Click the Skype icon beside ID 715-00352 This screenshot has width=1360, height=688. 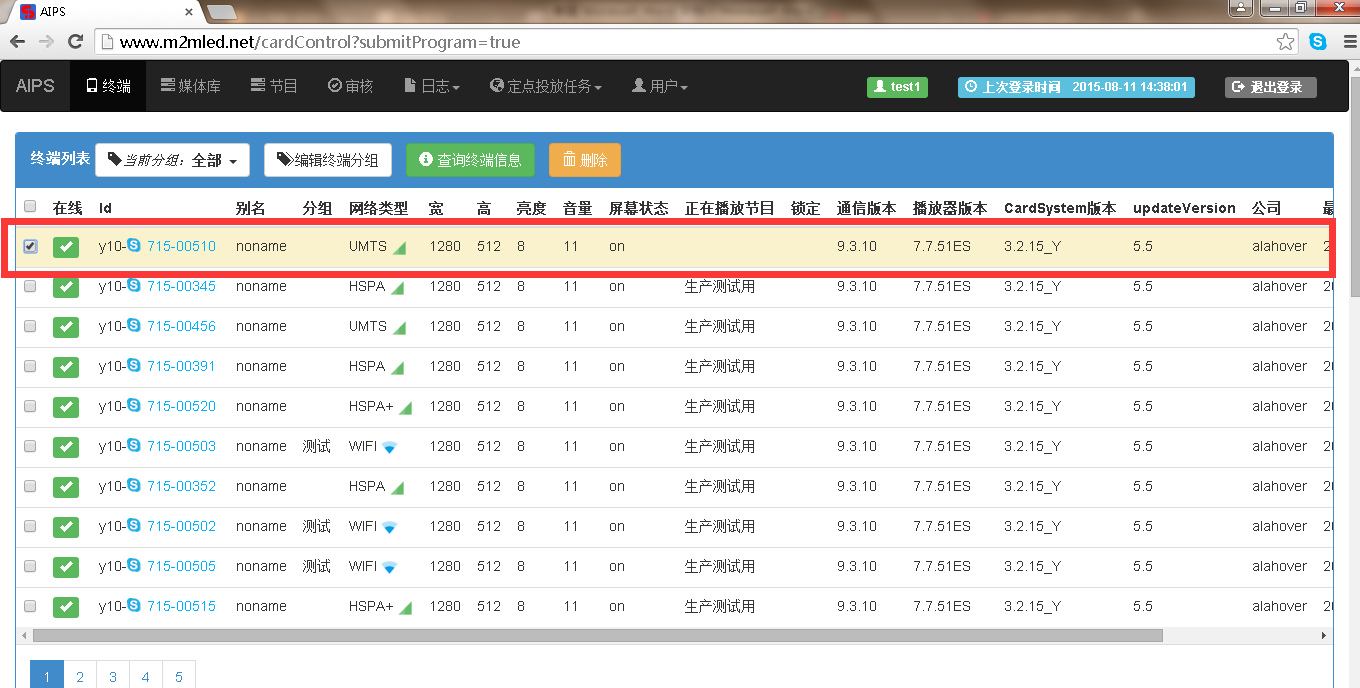point(134,486)
